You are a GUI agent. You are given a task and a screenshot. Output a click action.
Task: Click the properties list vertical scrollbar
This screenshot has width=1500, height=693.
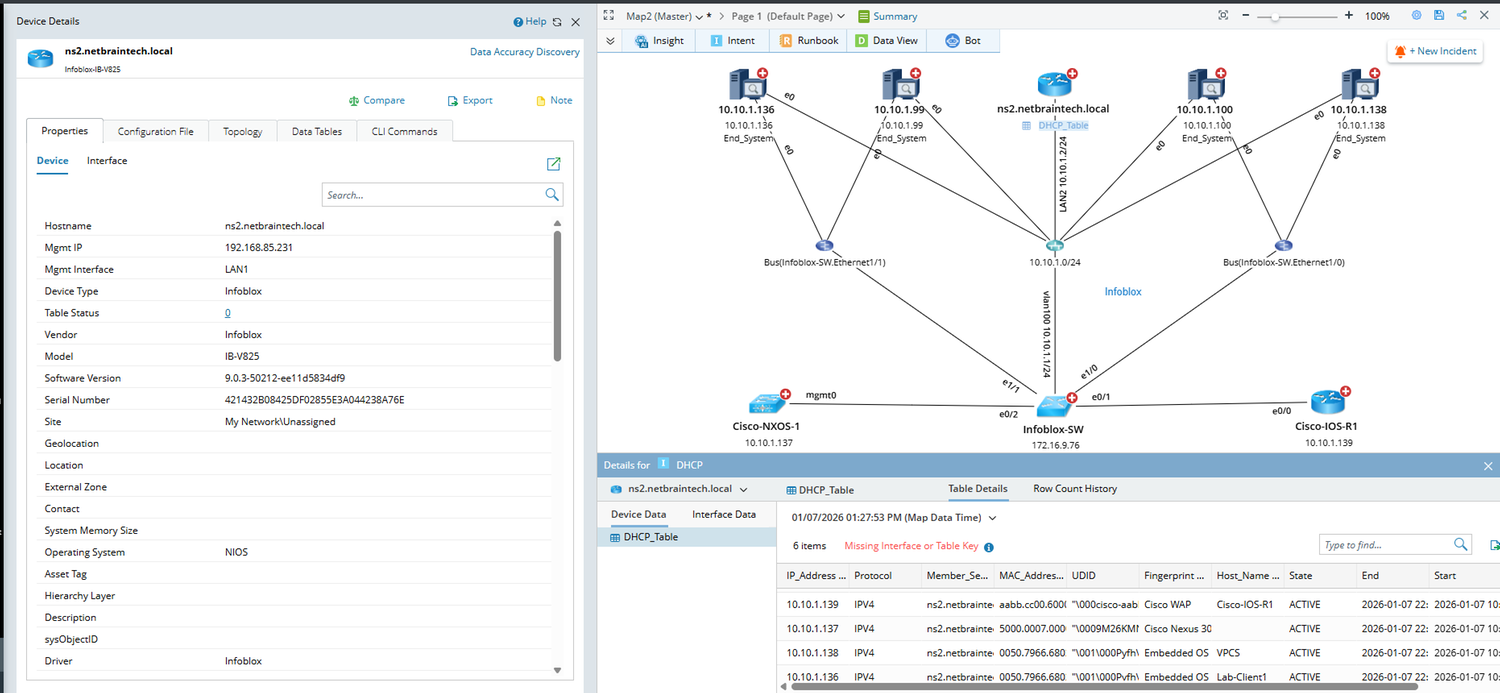(557, 295)
